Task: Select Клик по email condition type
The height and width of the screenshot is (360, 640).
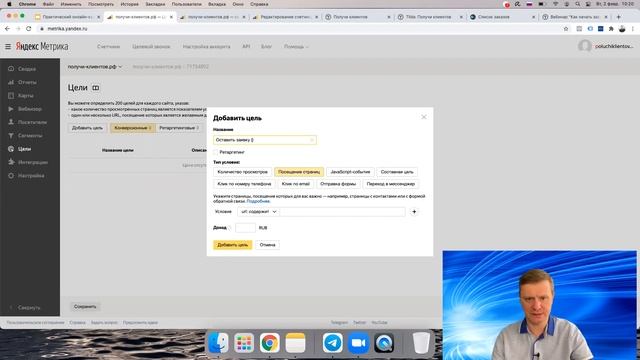Action: 296,184
